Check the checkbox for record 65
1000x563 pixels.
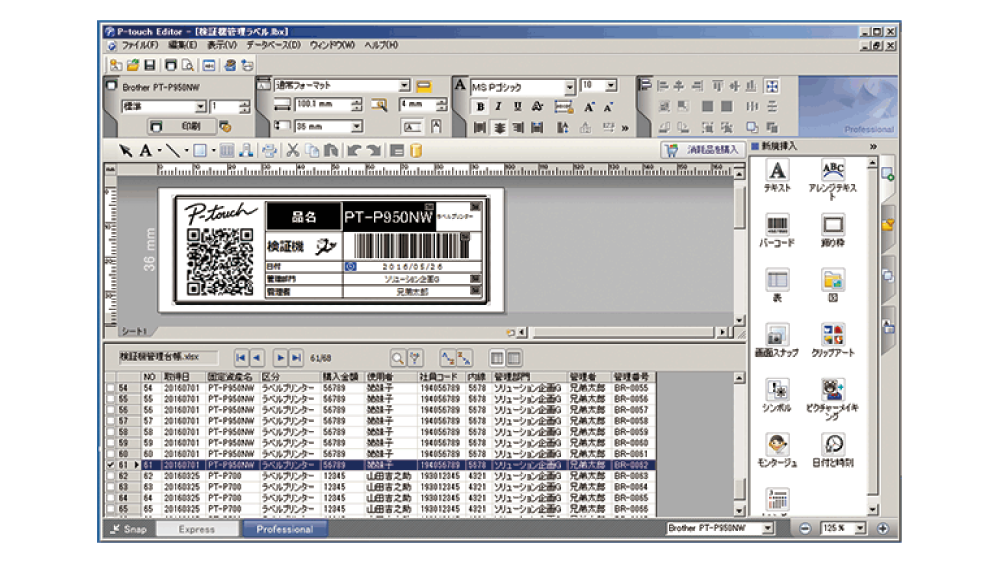pos(111,509)
